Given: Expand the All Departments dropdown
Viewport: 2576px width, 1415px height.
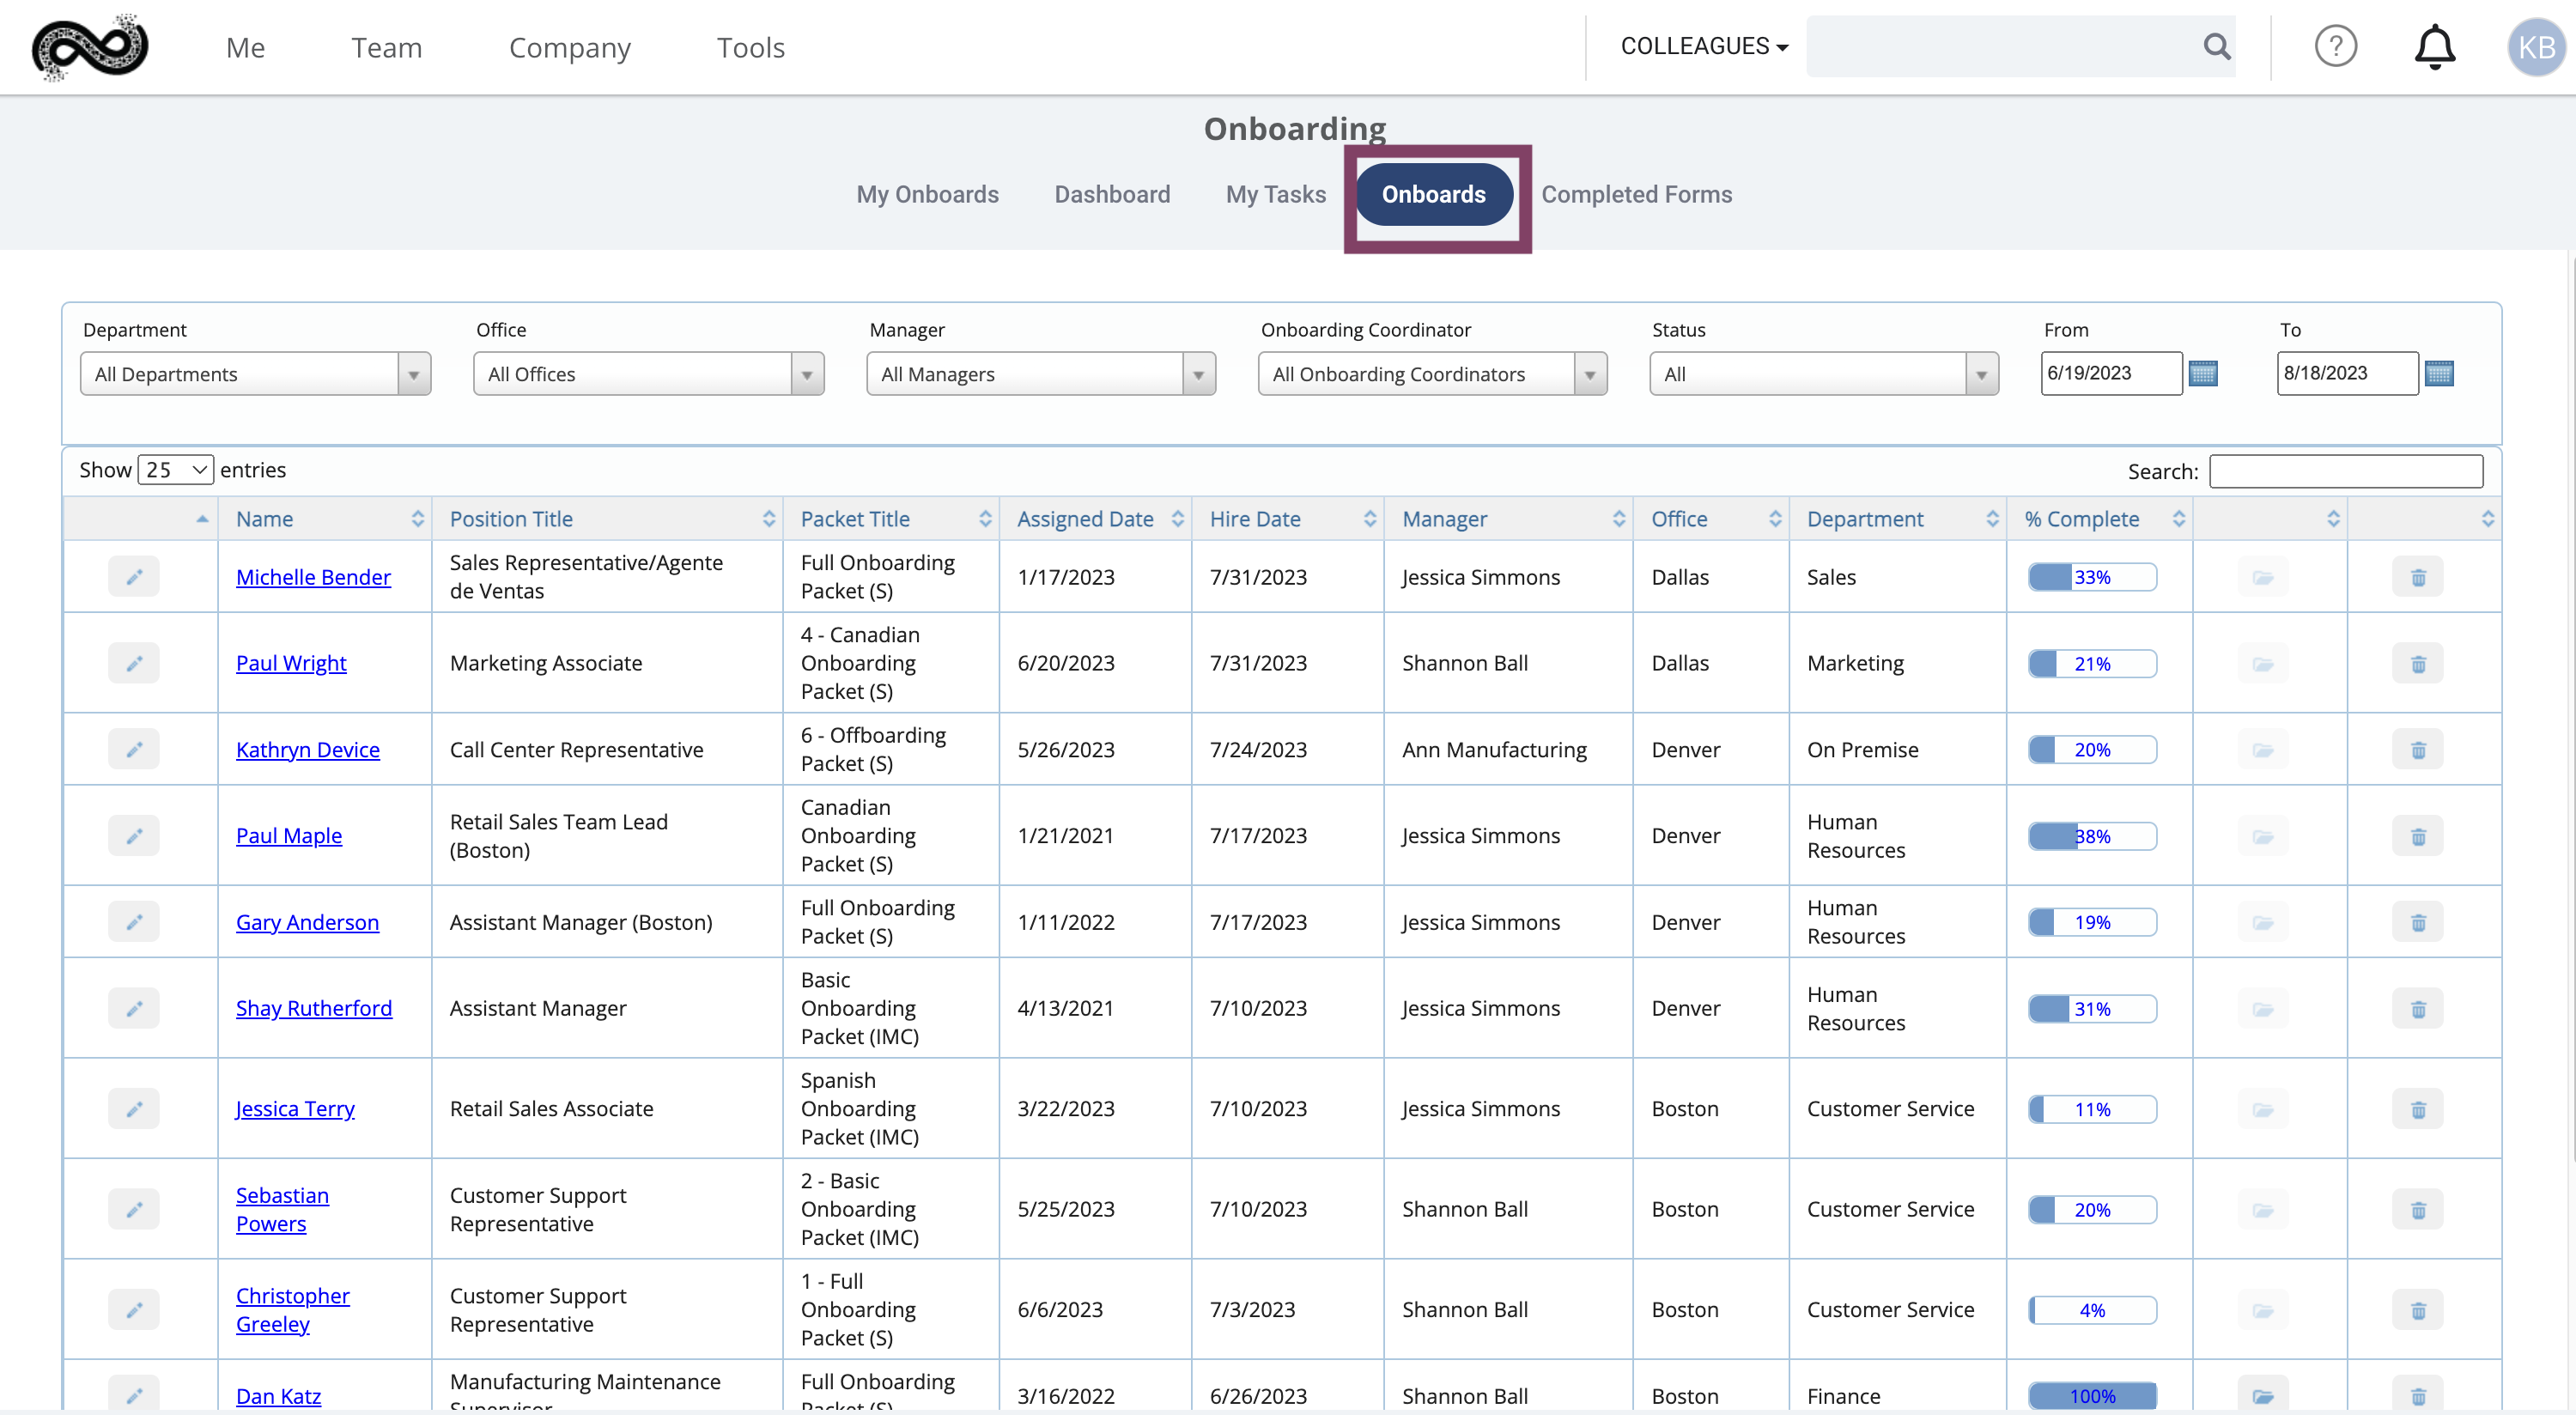Looking at the screenshot, I should click(x=255, y=374).
